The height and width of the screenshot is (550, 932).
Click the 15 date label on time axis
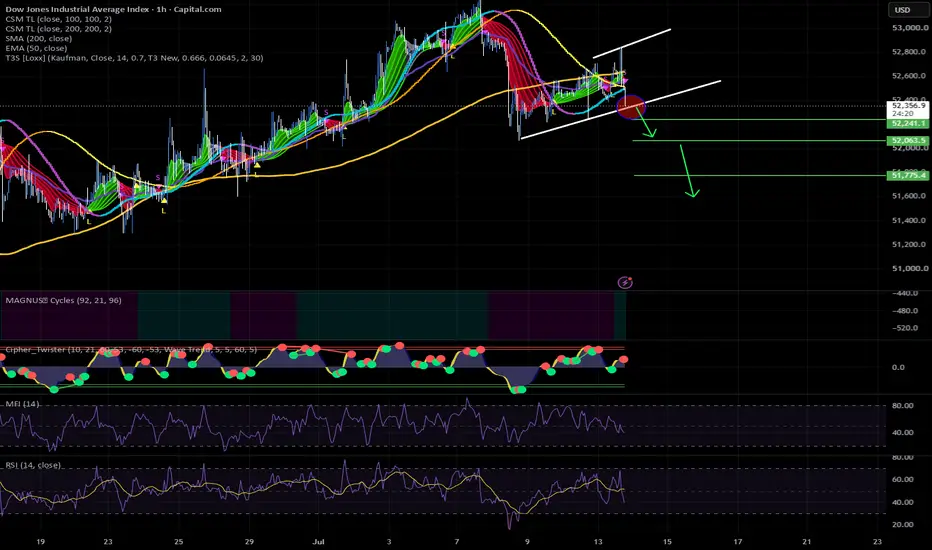coord(667,542)
